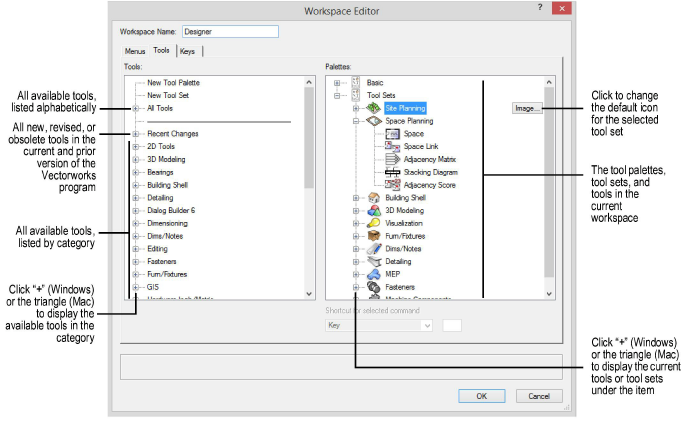Expand Dialog Builder 6 category
Screen dimensions: 686x437
(x=136, y=210)
